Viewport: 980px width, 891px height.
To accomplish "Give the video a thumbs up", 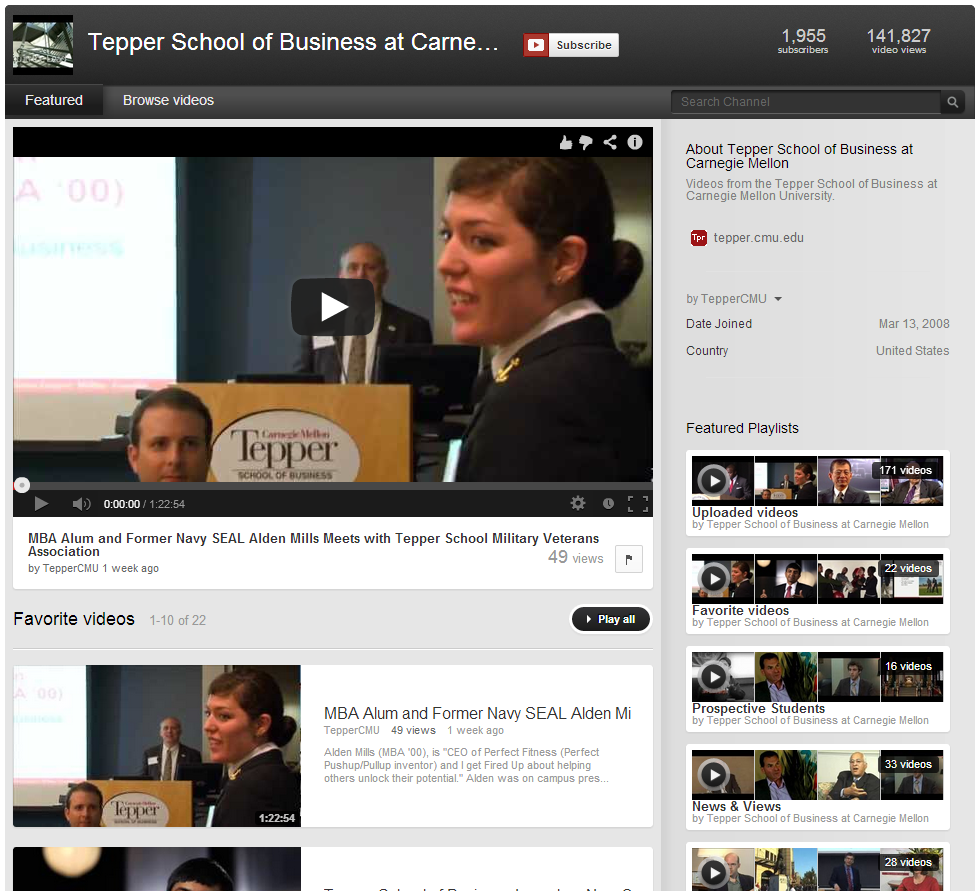I will (566, 142).
